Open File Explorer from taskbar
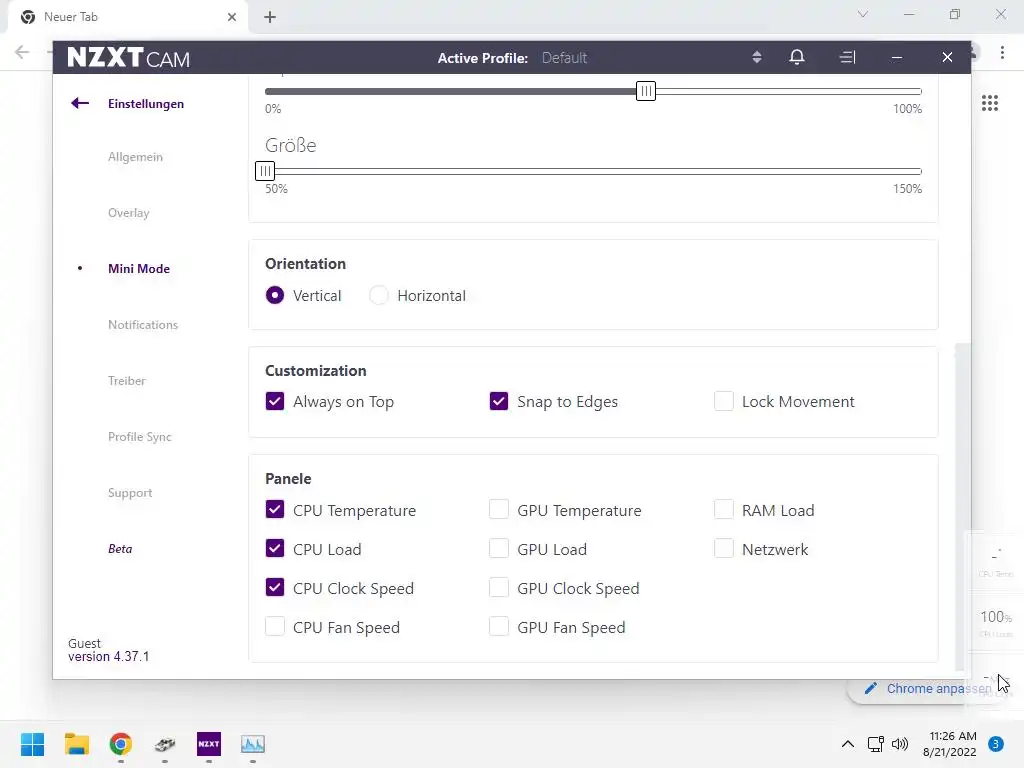Image resolution: width=1024 pixels, height=768 pixels. click(76, 744)
